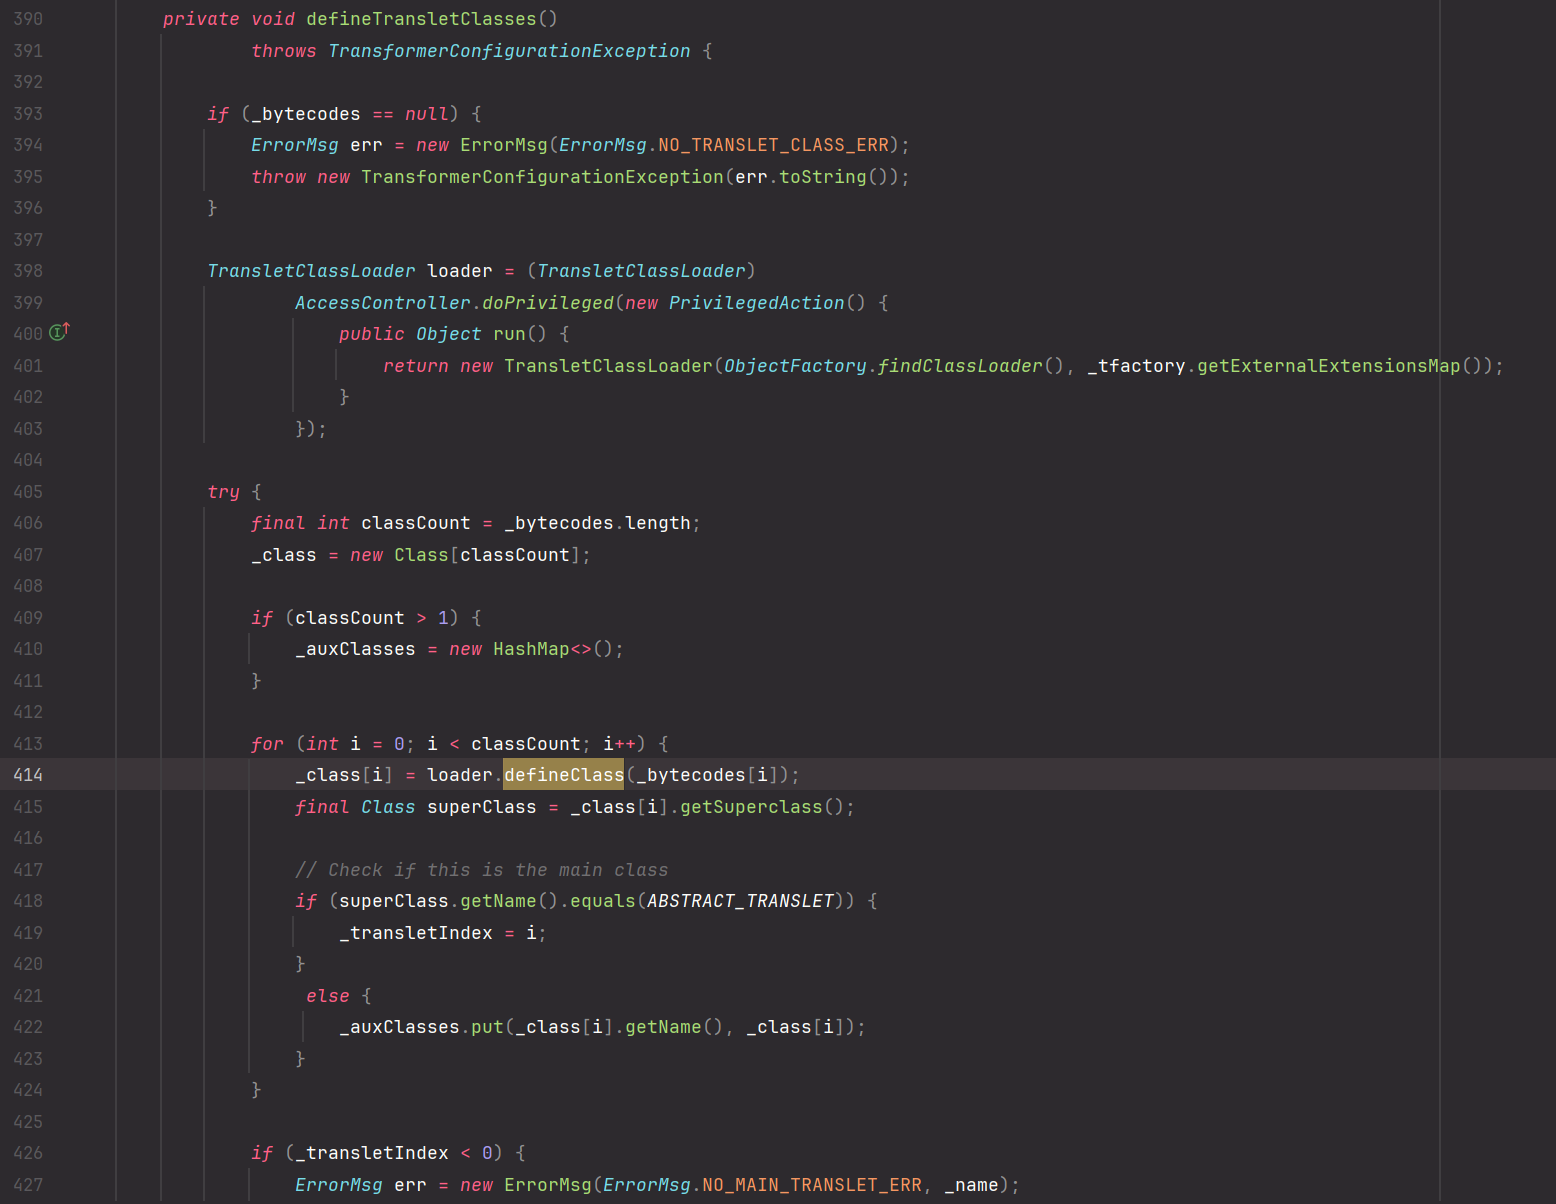Image resolution: width=1556 pixels, height=1204 pixels.
Task: Click the TransformerConfigurationException in the throws clause
Action: coord(509,51)
